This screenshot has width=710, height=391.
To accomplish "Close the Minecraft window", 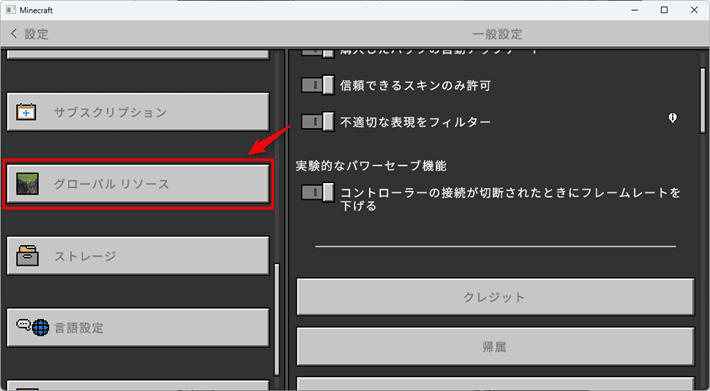I will click(x=694, y=10).
